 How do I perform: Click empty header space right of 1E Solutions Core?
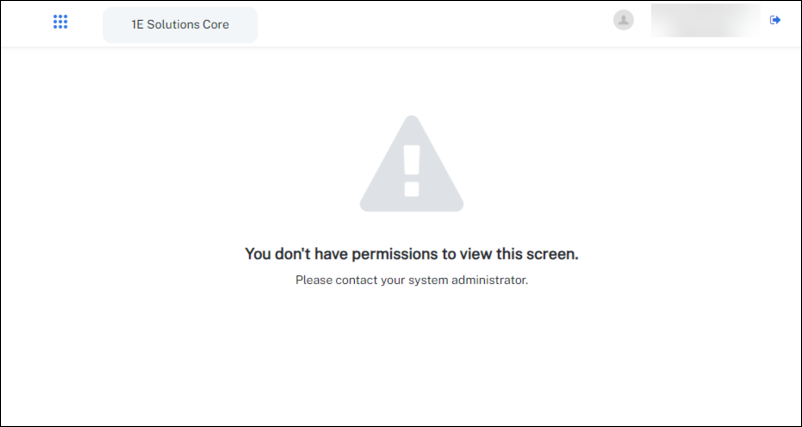pos(430,24)
